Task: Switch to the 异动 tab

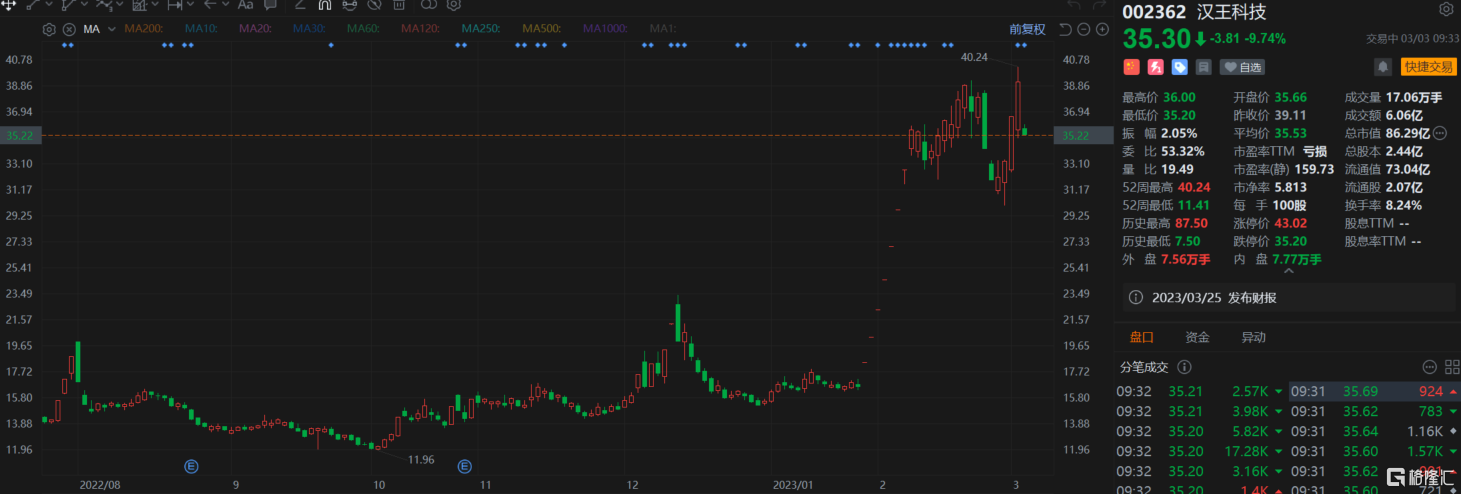Action: point(1253,337)
